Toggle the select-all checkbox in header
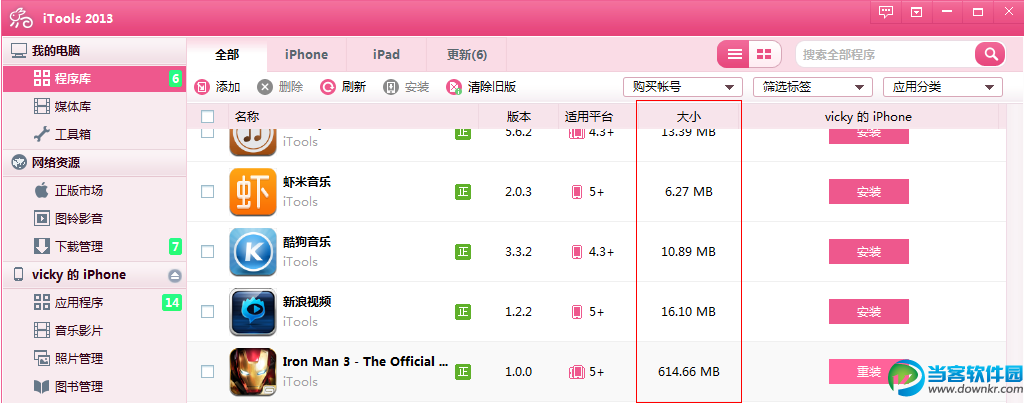The width and height of the screenshot is (1024, 403). tap(208, 117)
